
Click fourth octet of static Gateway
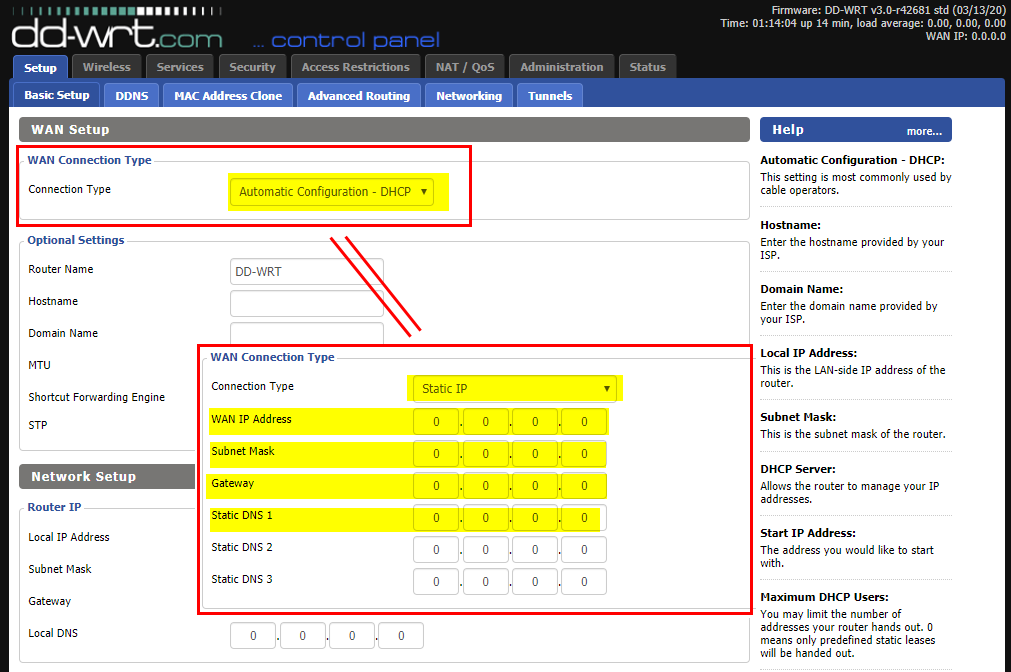(x=584, y=486)
